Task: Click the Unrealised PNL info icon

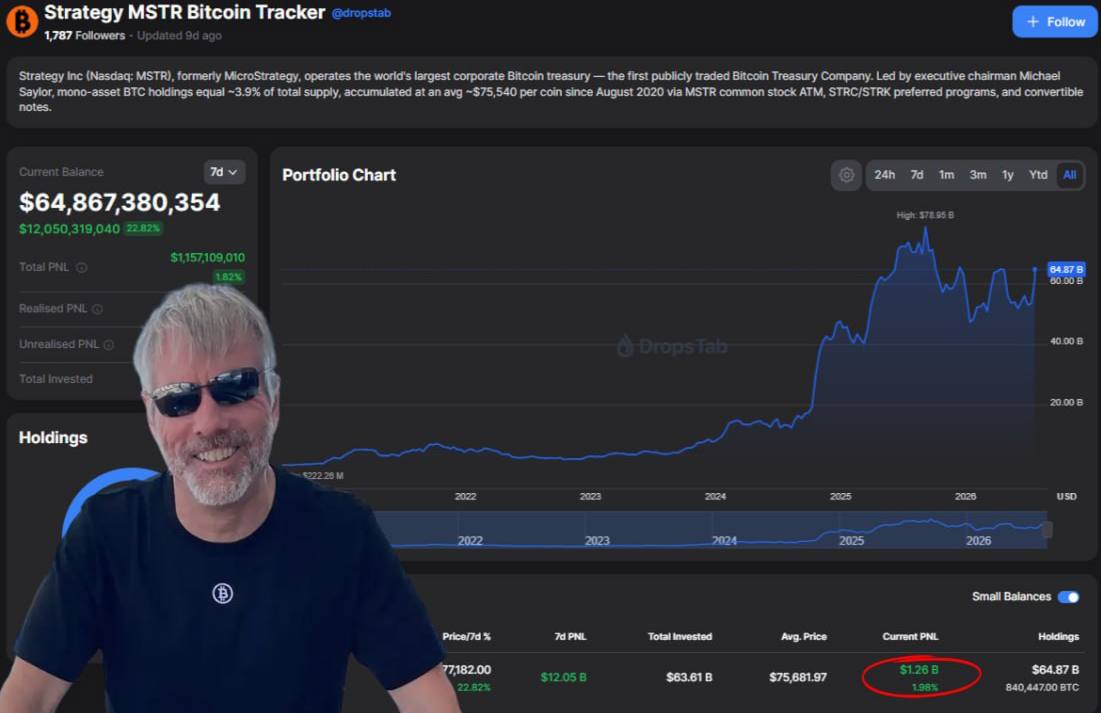Action: tap(109, 345)
